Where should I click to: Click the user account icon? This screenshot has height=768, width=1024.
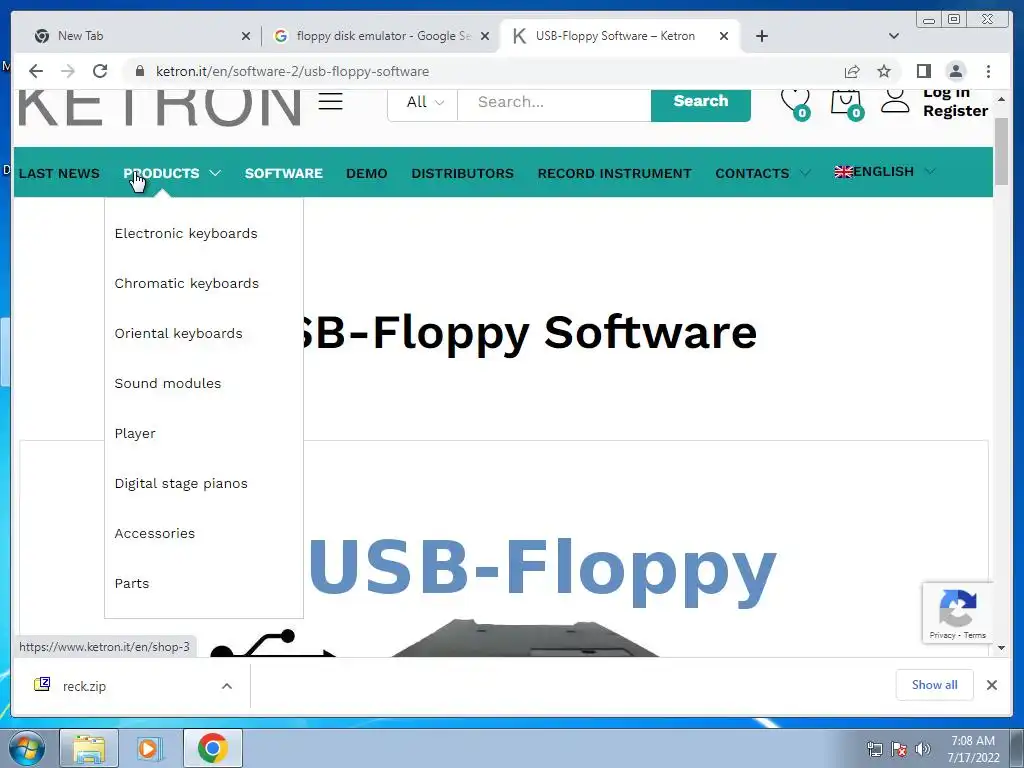895,101
